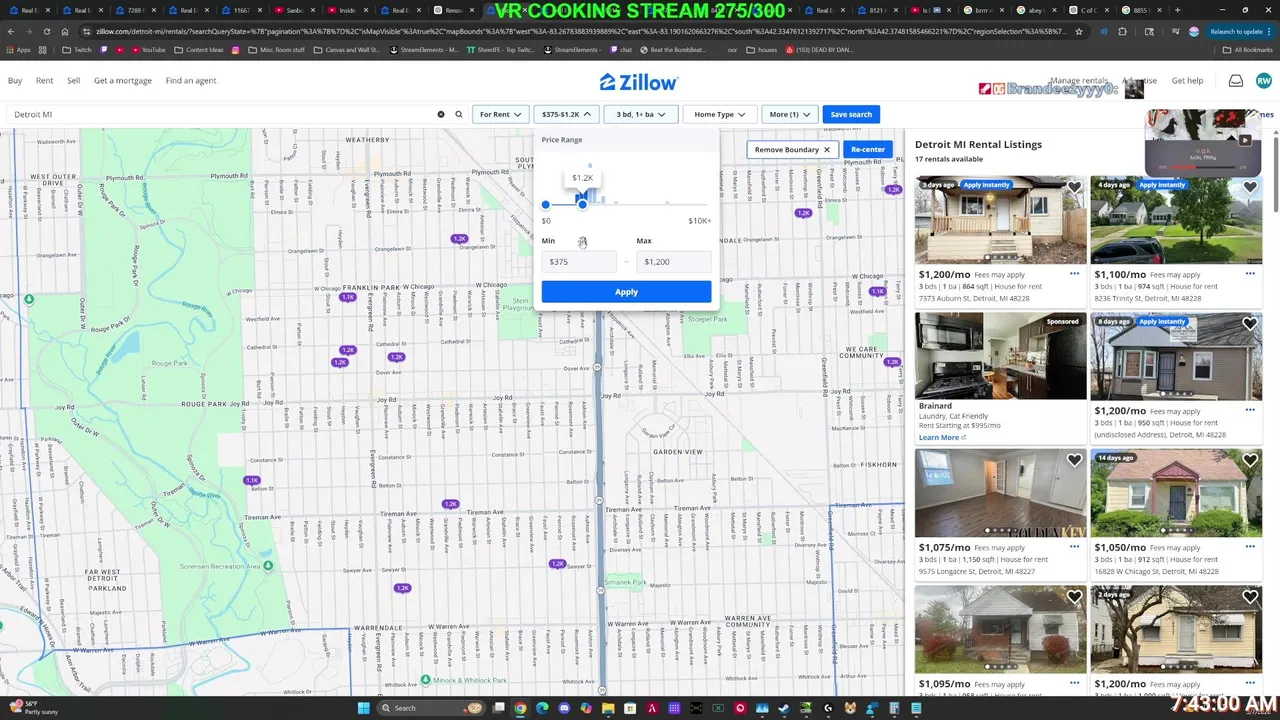The height and width of the screenshot is (720, 1280).
Task: Open Find an agent menu
Action: (x=191, y=81)
